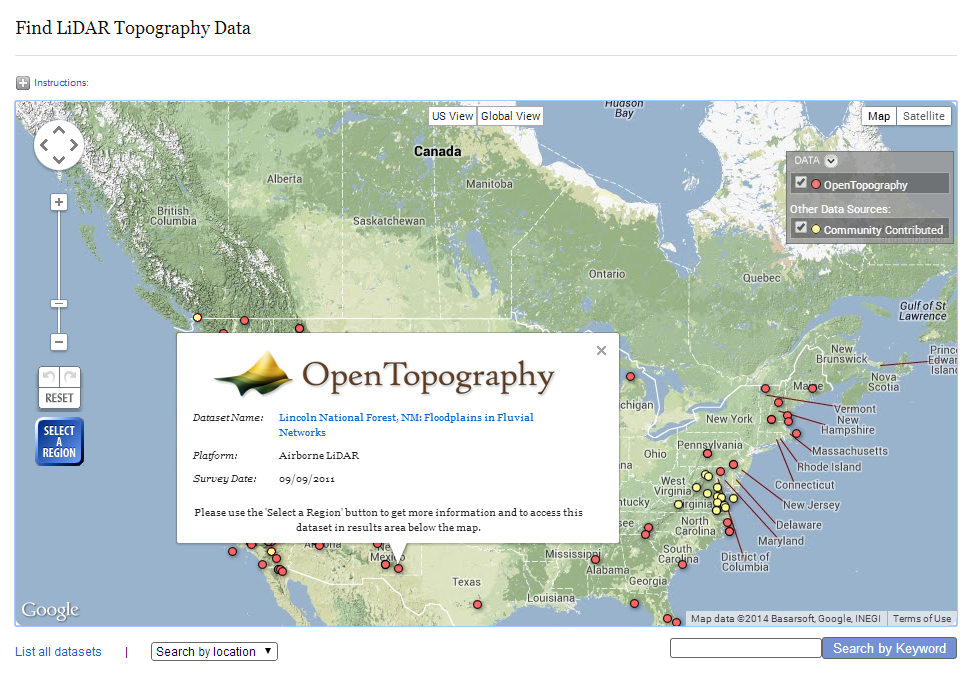Open the SELECT A REGION tool

click(x=58, y=441)
